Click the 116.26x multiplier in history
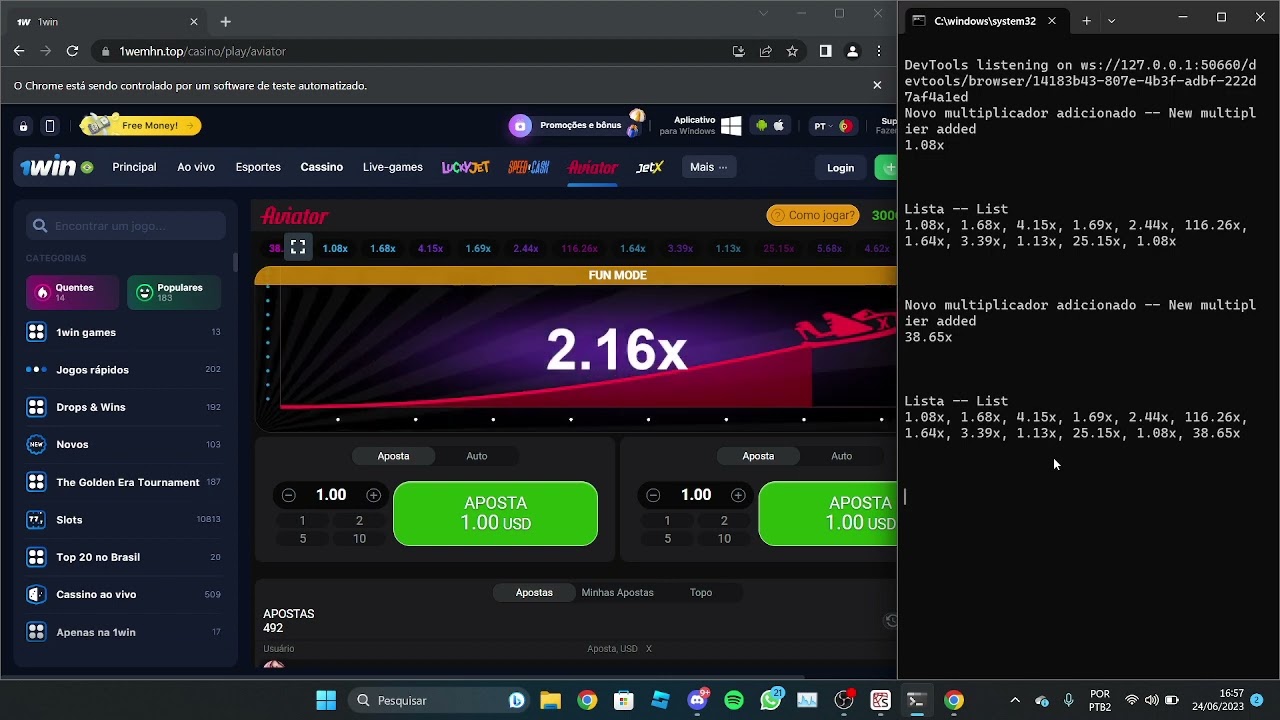 click(x=580, y=248)
